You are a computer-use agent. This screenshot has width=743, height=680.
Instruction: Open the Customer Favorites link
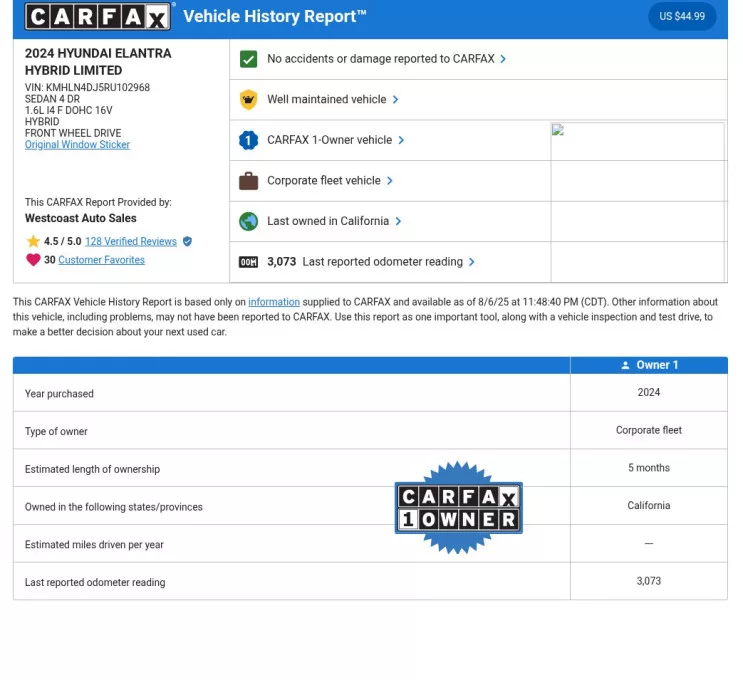tap(101, 260)
